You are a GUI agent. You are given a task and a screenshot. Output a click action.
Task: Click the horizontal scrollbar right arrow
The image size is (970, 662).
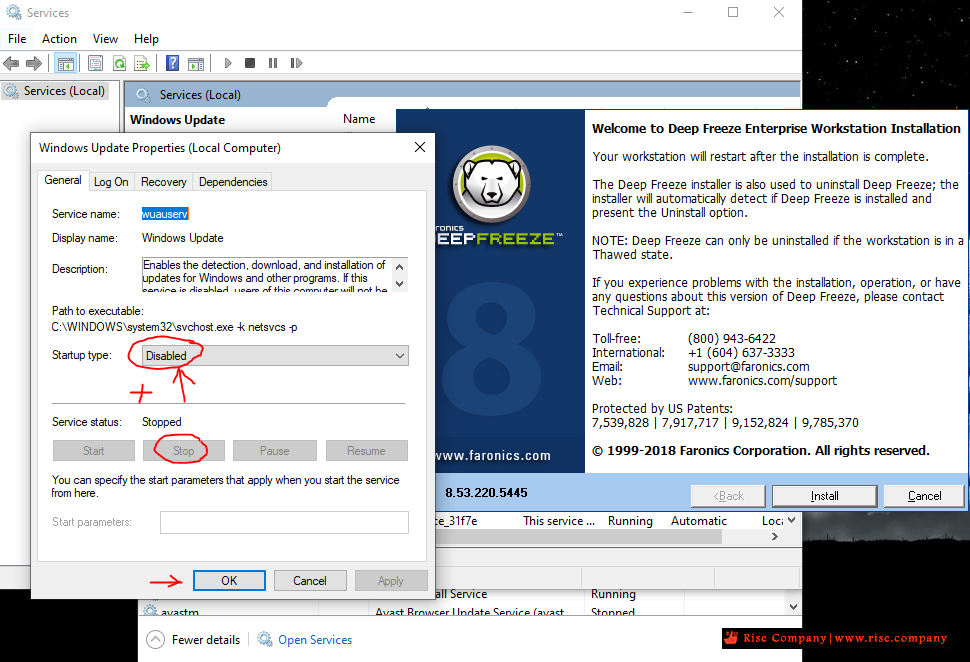click(x=775, y=537)
